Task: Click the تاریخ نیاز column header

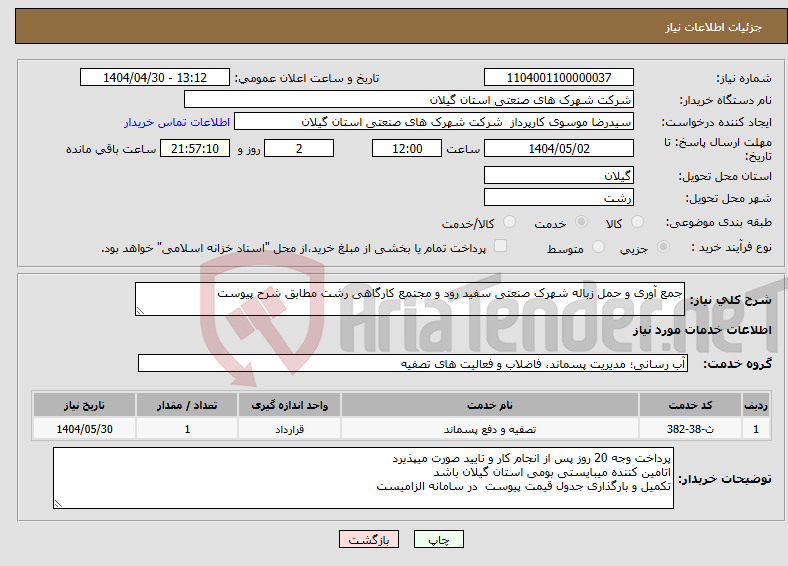Action: coord(84,405)
